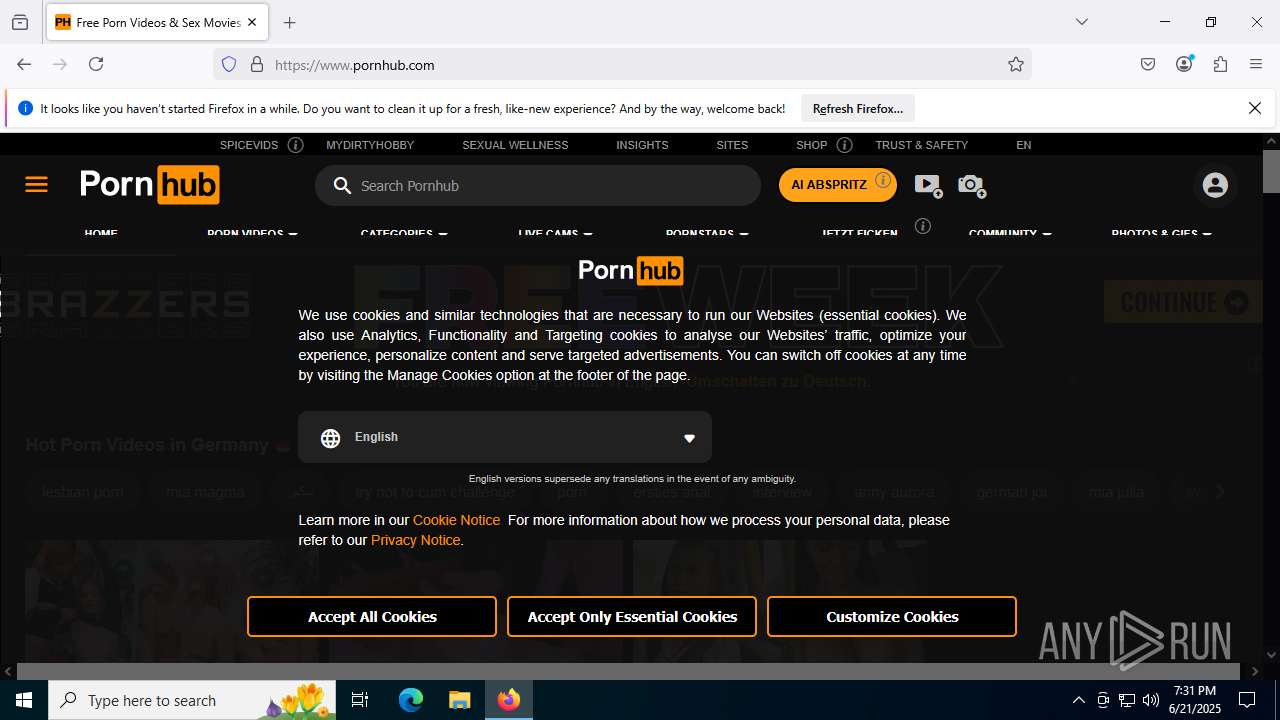
Task: Click Accept Only Essential Cookies
Action: (x=632, y=617)
